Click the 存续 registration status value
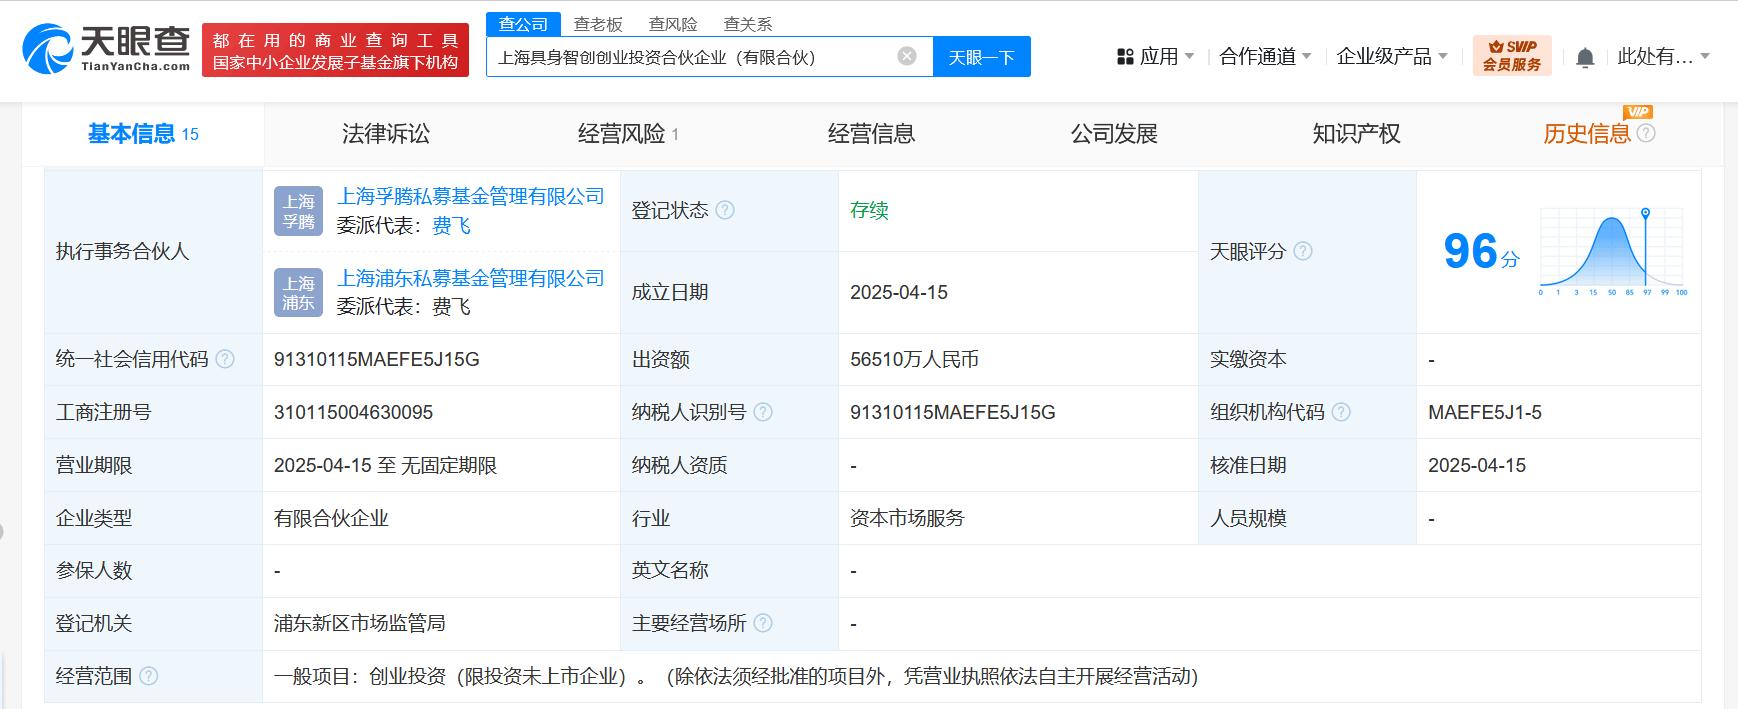This screenshot has width=1738, height=709. 869,210
